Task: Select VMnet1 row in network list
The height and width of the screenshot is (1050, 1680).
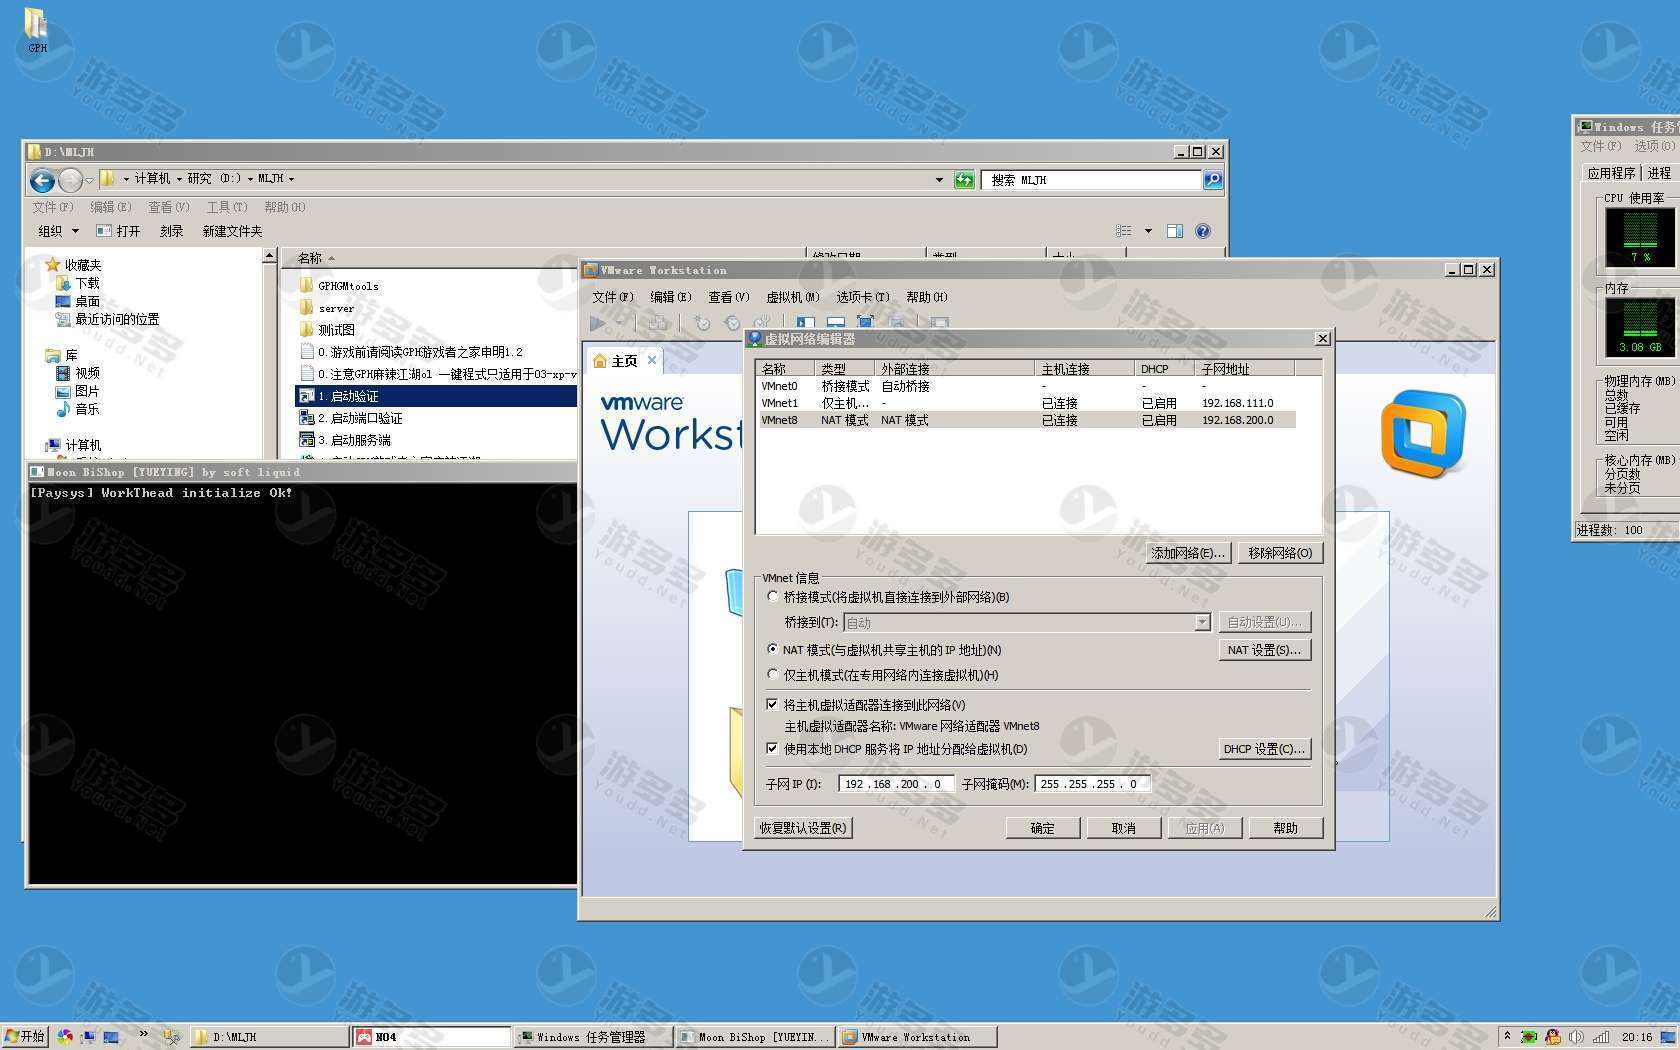Action: tap(1026, 403)
